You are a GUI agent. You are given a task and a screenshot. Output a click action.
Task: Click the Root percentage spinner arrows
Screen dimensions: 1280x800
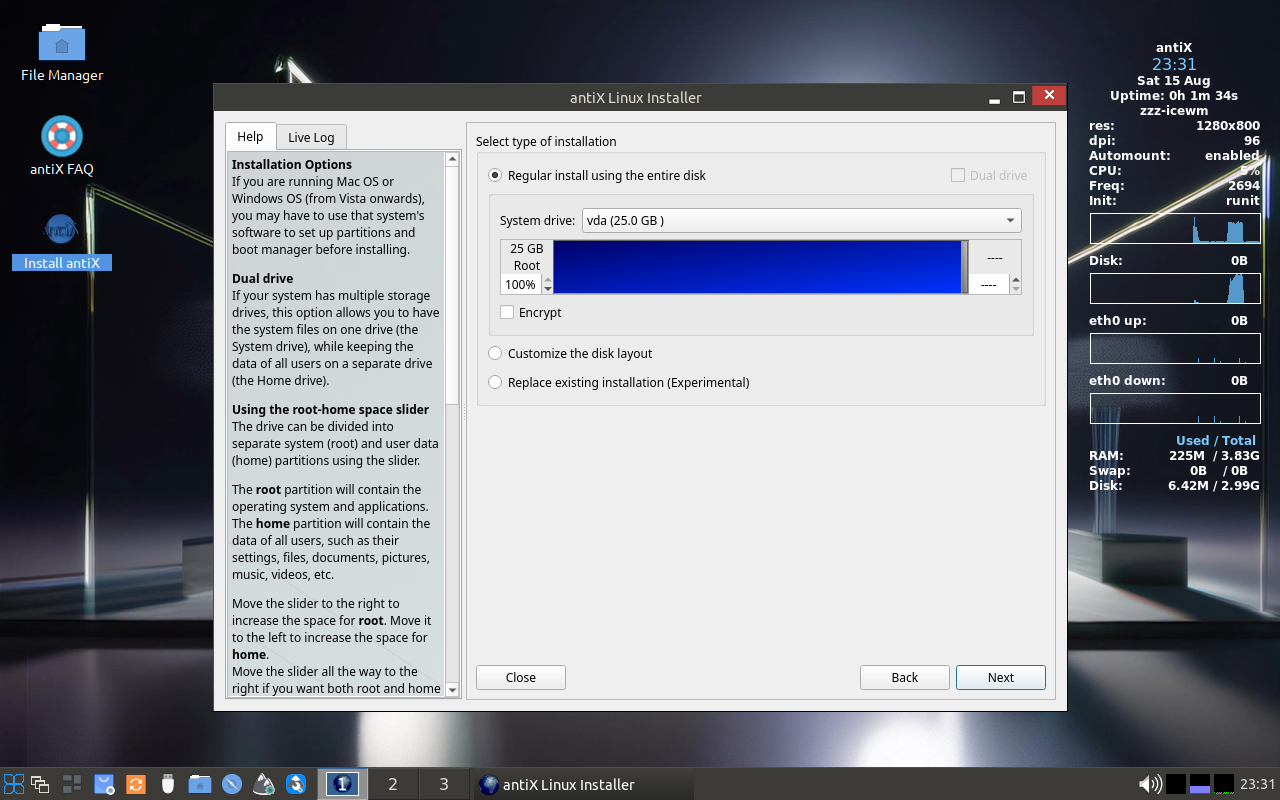click(547, 285)
